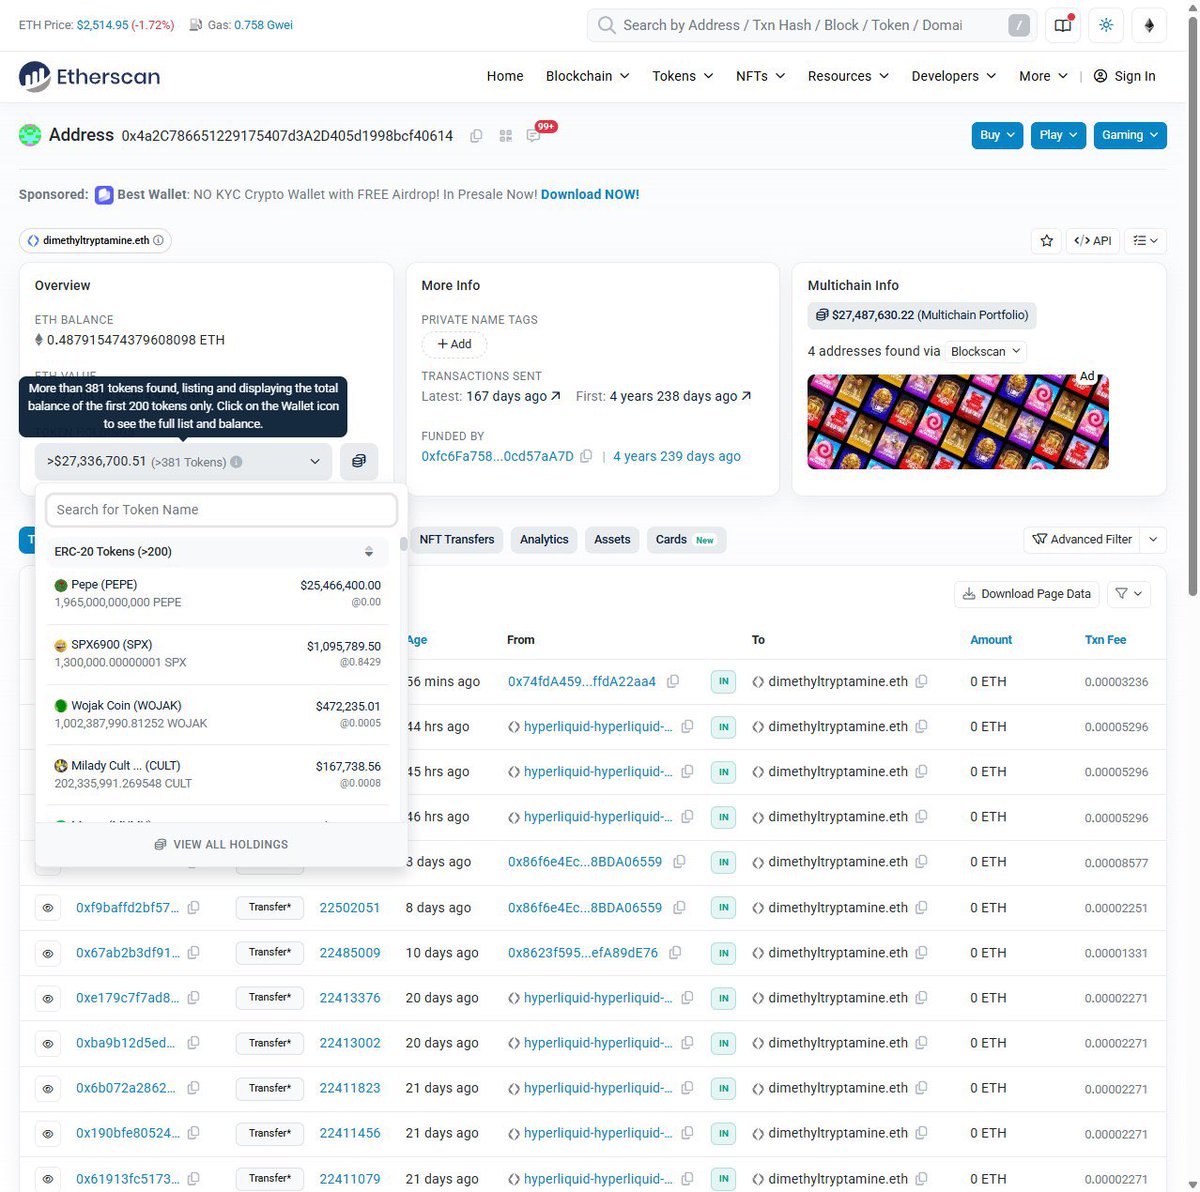
Task: Open the More menu
Action: 1043,76
